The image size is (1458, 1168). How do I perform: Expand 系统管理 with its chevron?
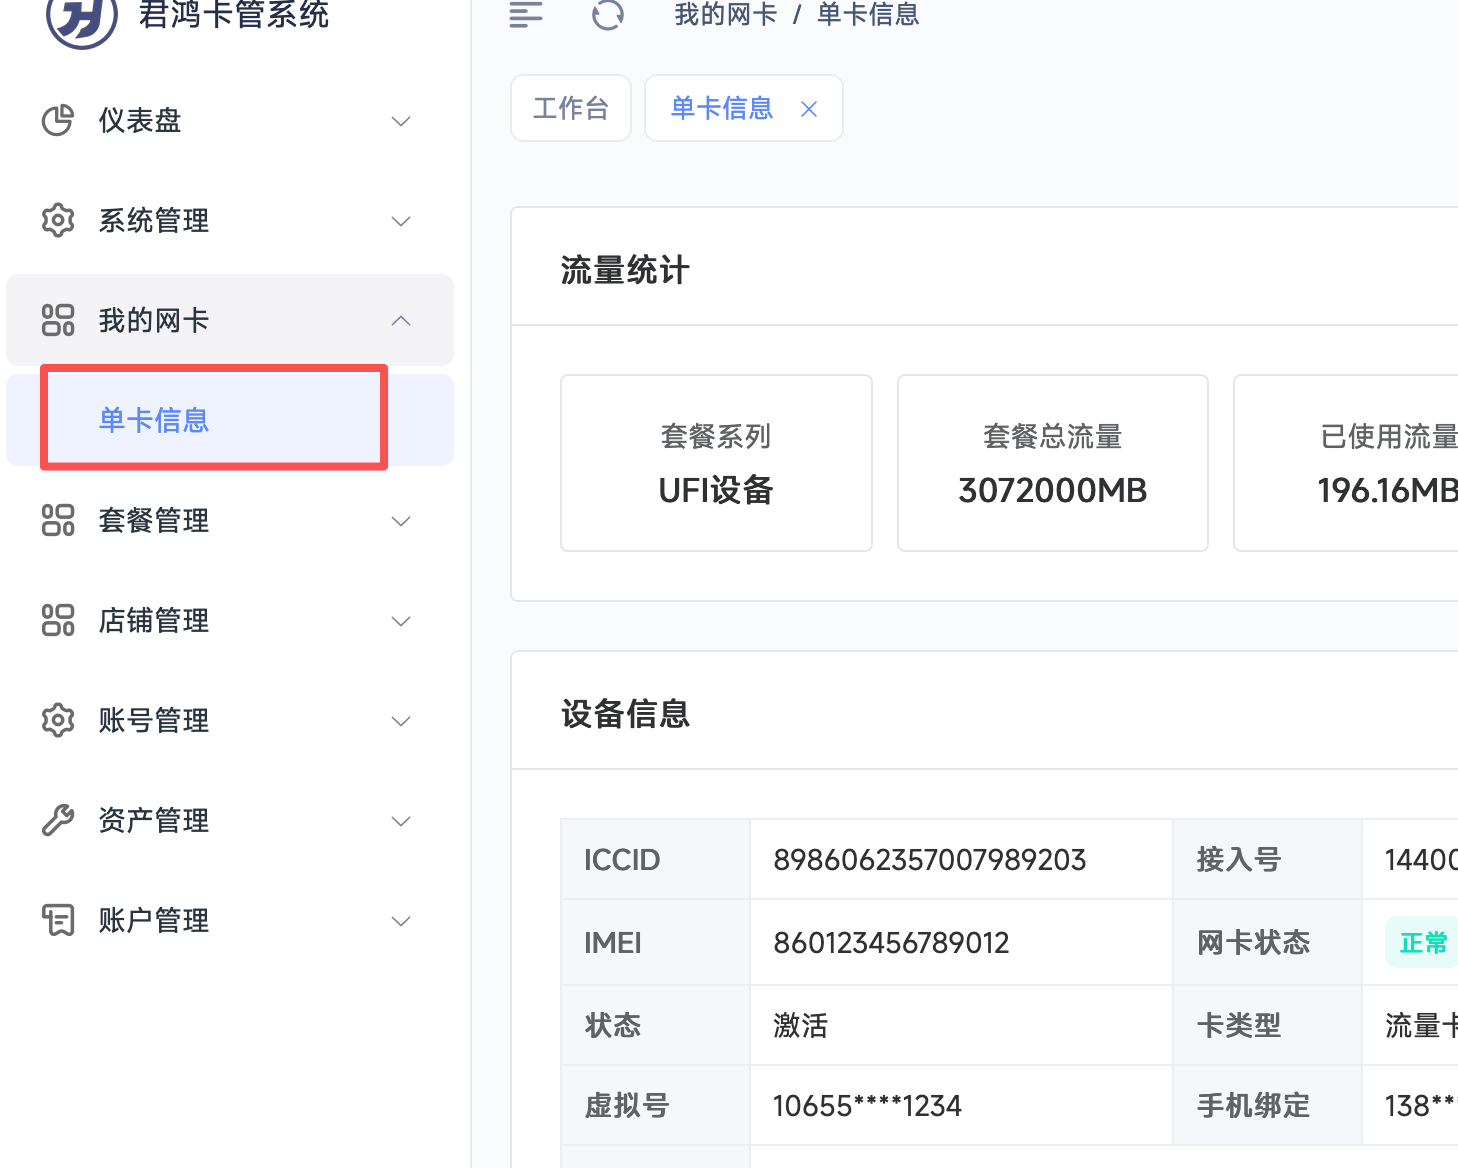click(401, 221)
